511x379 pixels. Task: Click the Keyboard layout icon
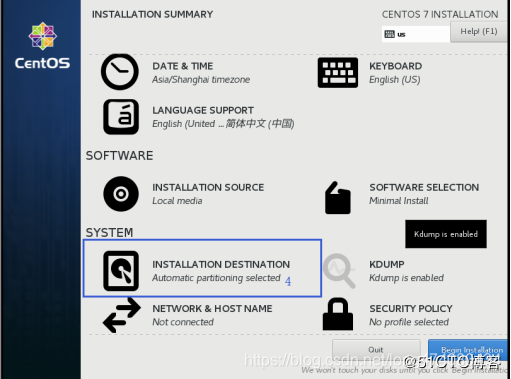point(338,73)
